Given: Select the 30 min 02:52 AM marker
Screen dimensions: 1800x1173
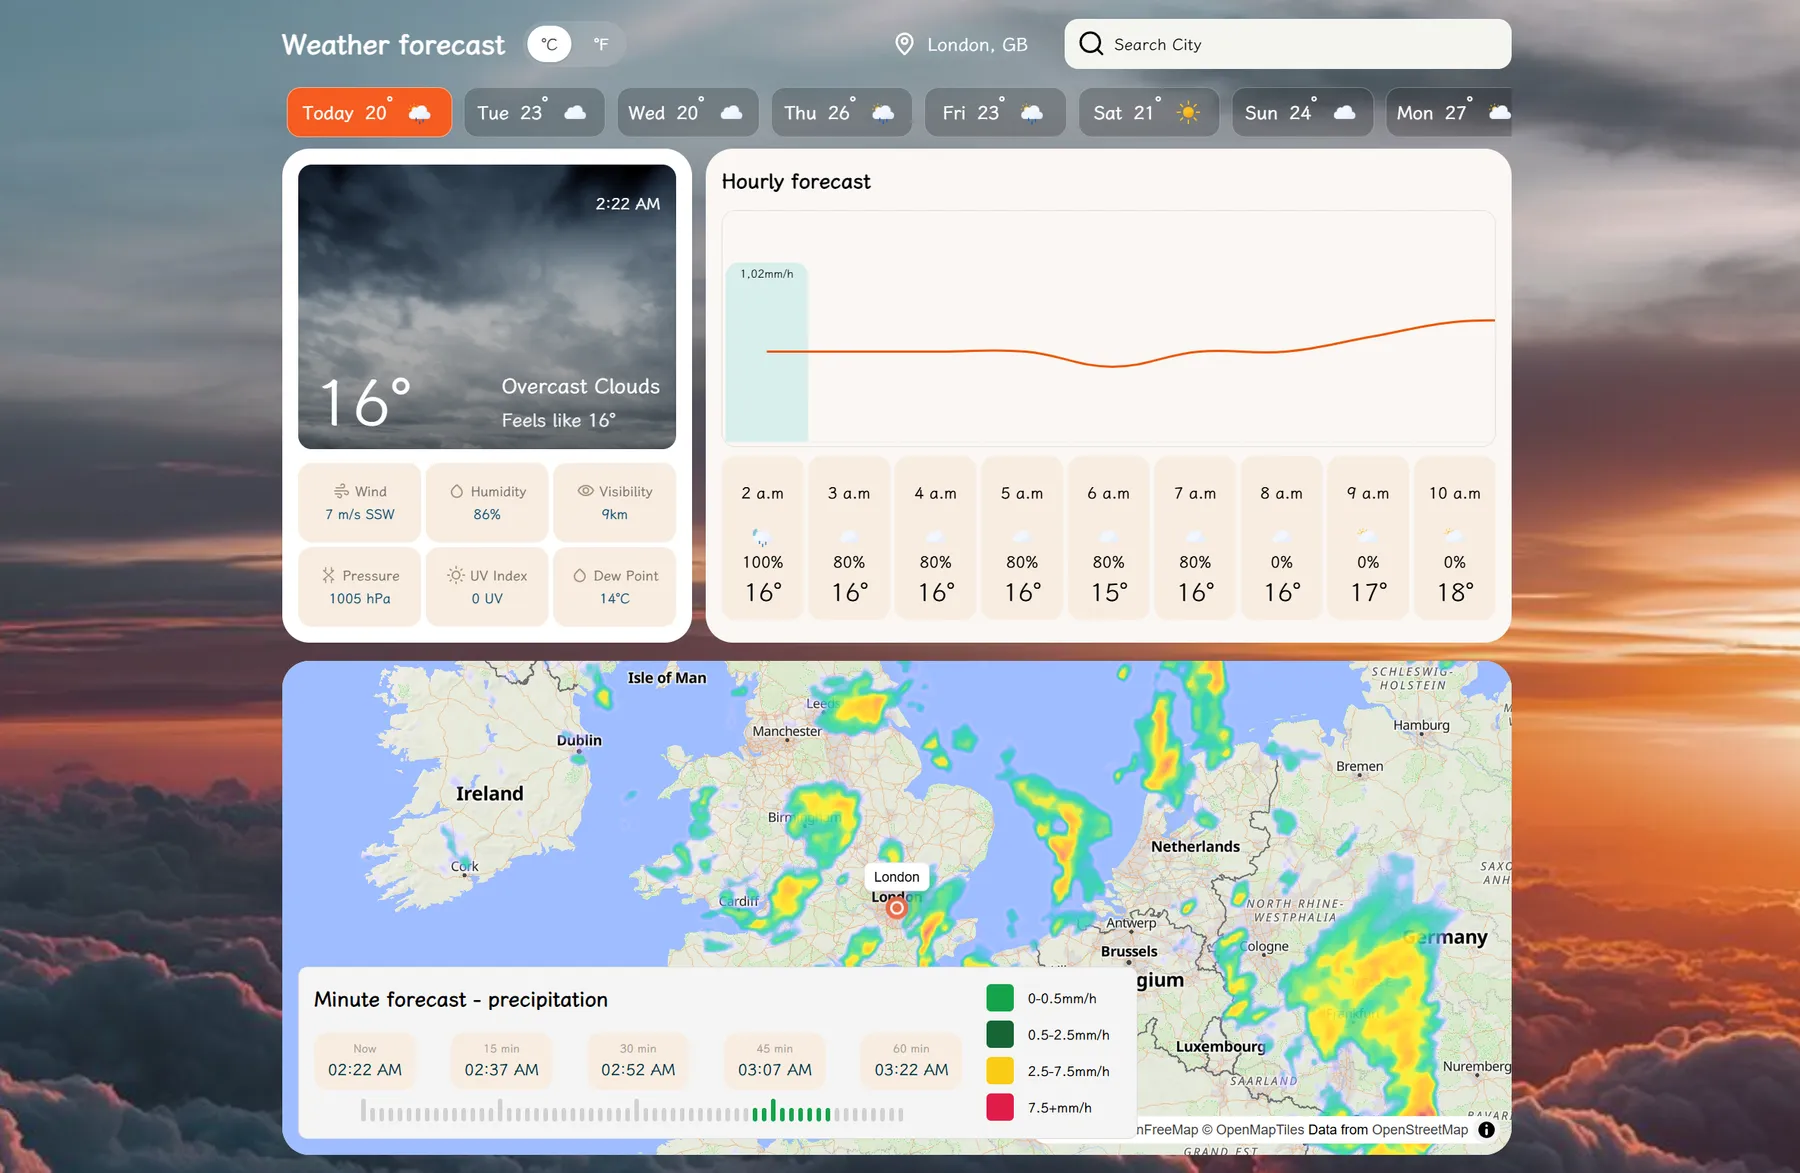Looking at the screenshot, I should click(x=638, y=1061).
